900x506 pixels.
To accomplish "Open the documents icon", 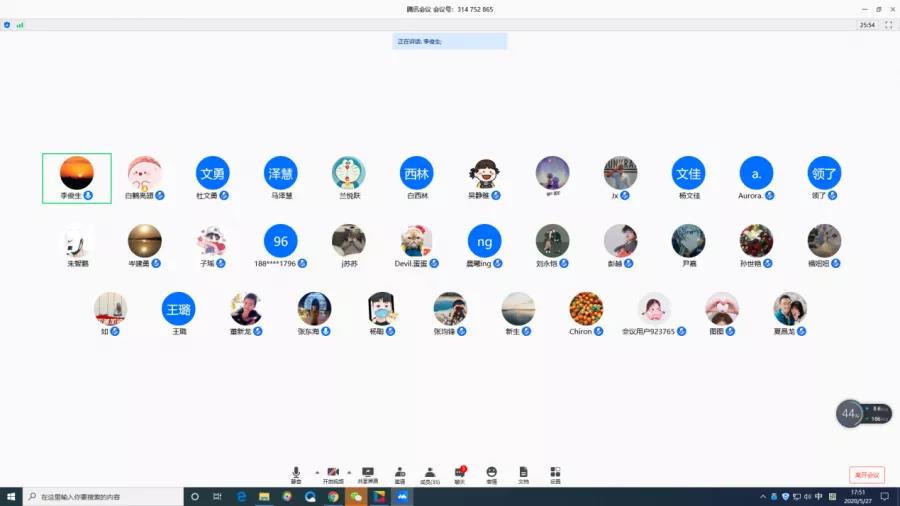I will point(523,473).
